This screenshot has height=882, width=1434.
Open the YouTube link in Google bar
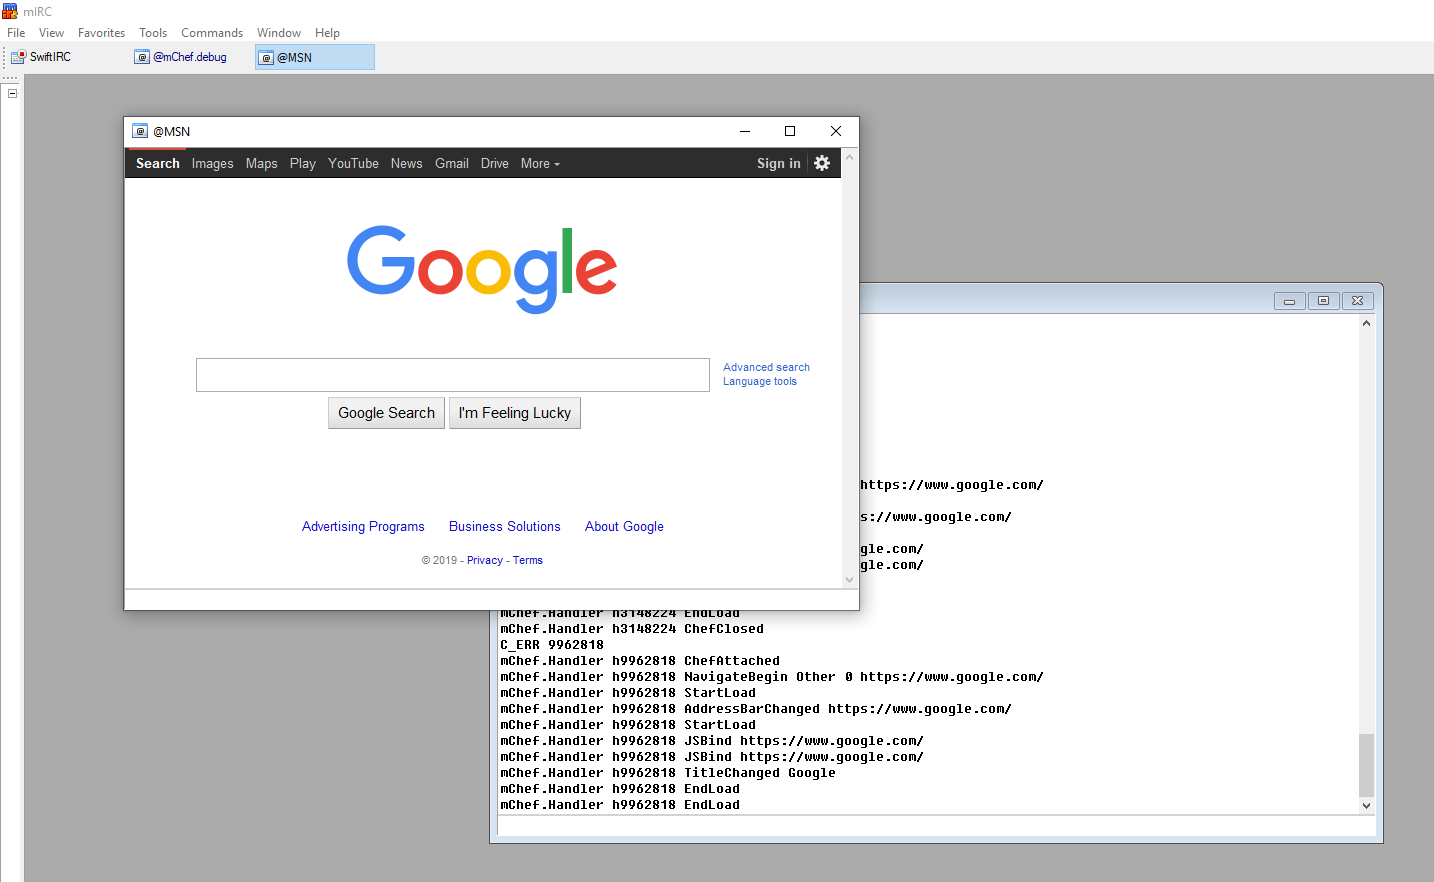point(353,163)
